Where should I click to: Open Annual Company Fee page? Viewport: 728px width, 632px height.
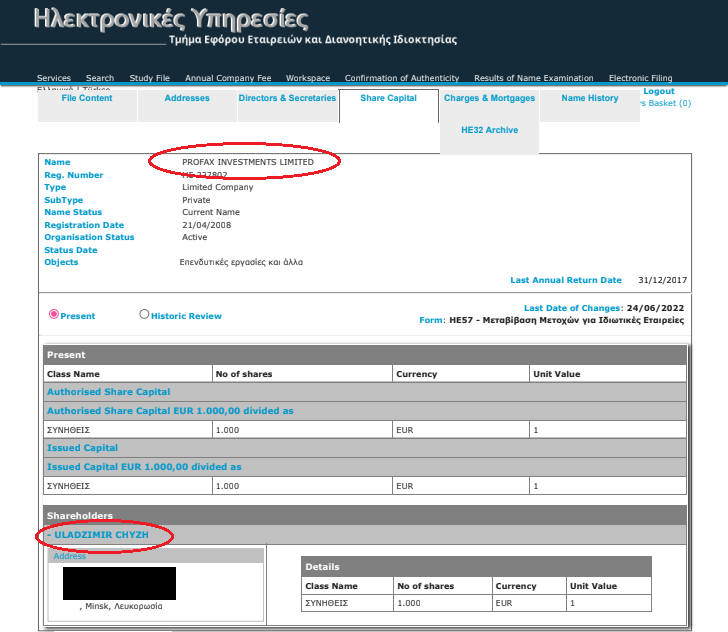[228, 78]
